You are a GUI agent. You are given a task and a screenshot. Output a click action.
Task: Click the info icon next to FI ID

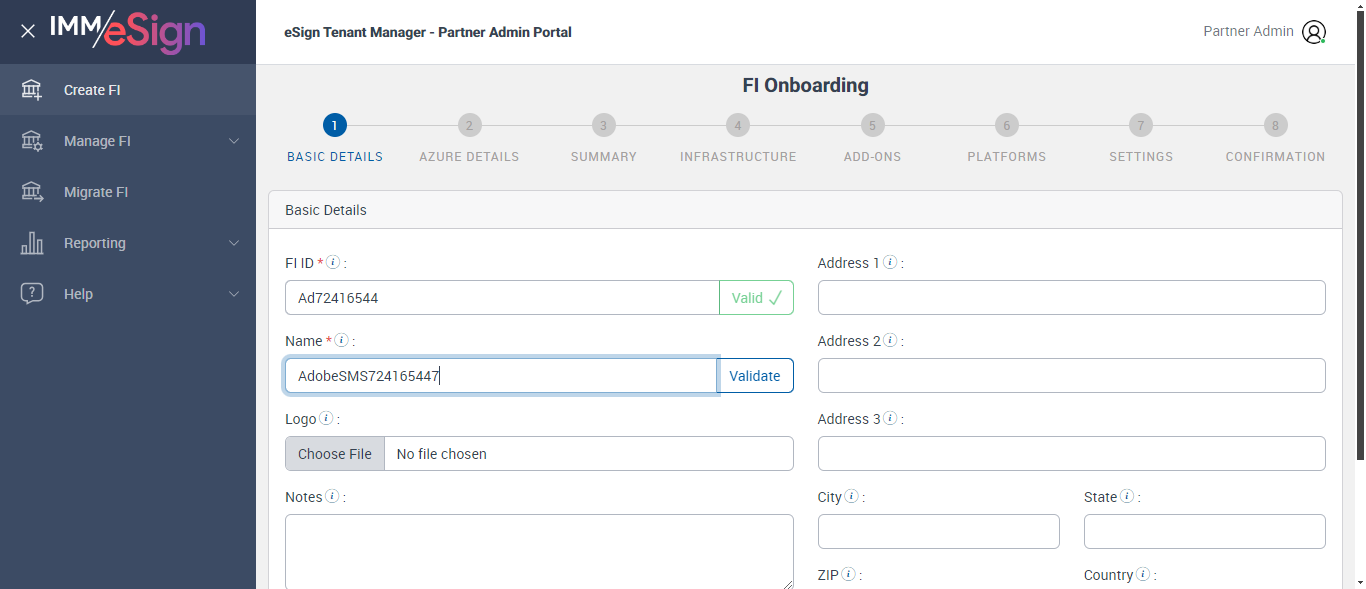334,263
